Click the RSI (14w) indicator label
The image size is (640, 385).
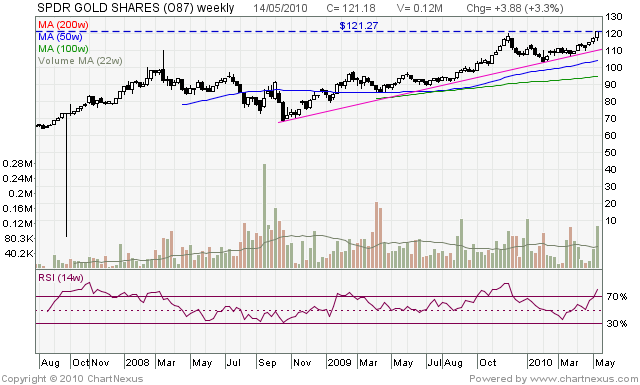[x=60, y=278]
